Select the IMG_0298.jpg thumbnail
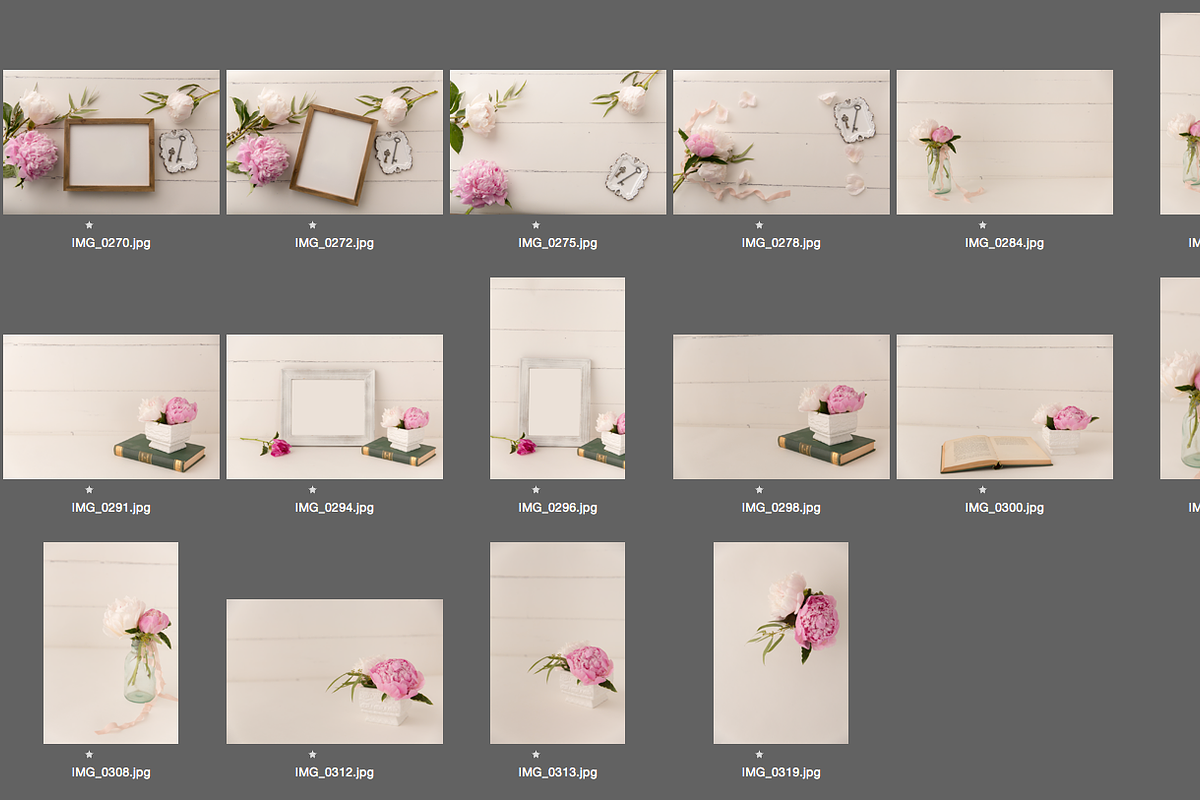Screen dimensions: 1200x800 click(781, 407)
